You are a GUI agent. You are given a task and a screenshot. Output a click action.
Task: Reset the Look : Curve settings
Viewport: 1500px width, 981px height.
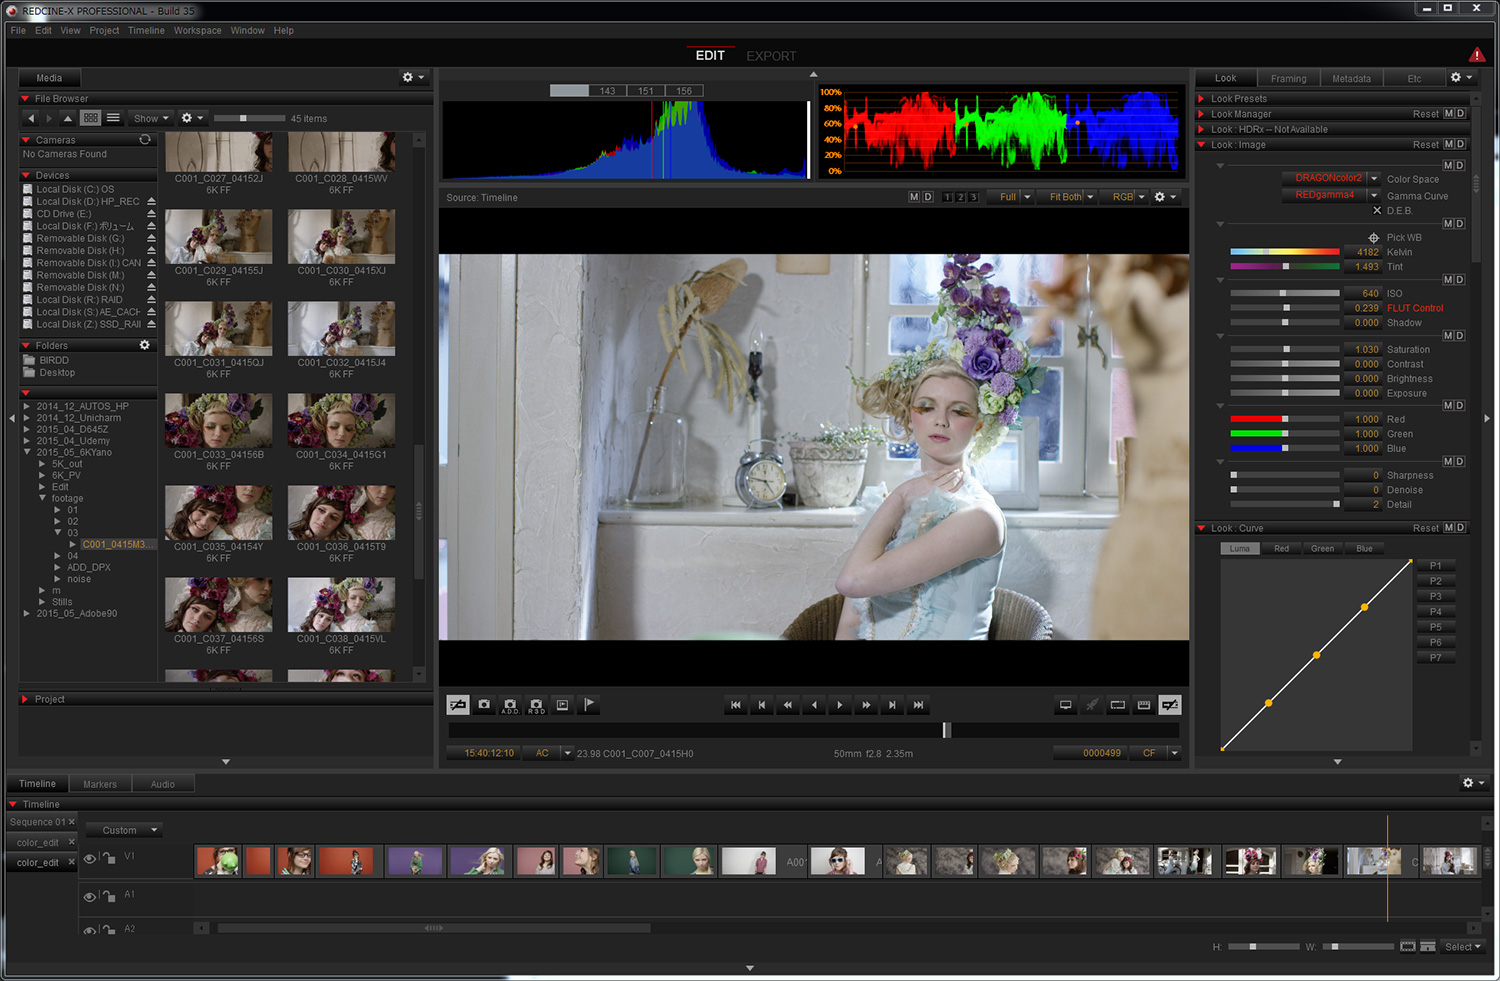point(1425,528)
